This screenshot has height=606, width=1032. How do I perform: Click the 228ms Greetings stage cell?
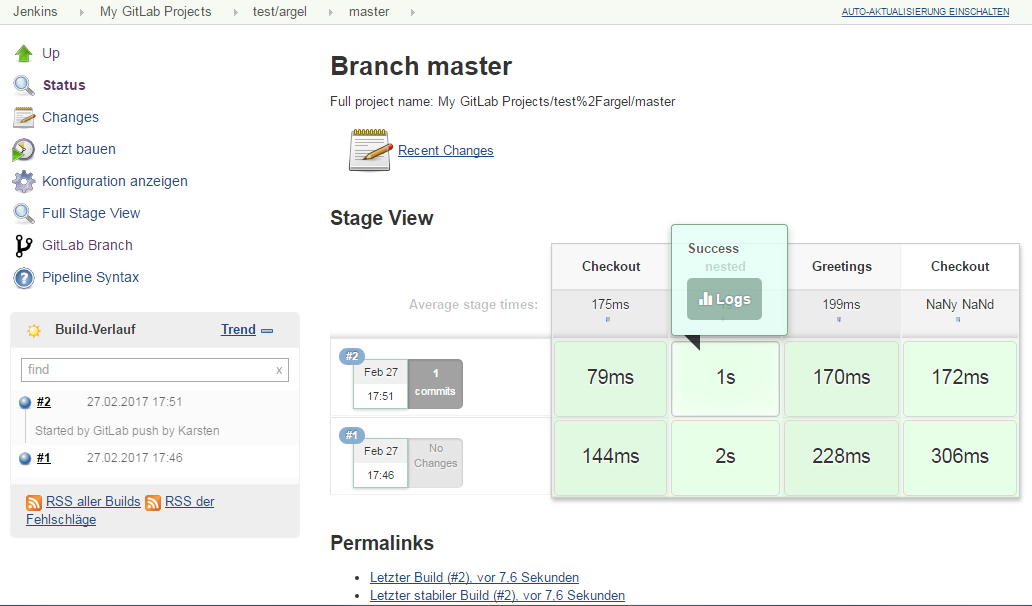841,457
